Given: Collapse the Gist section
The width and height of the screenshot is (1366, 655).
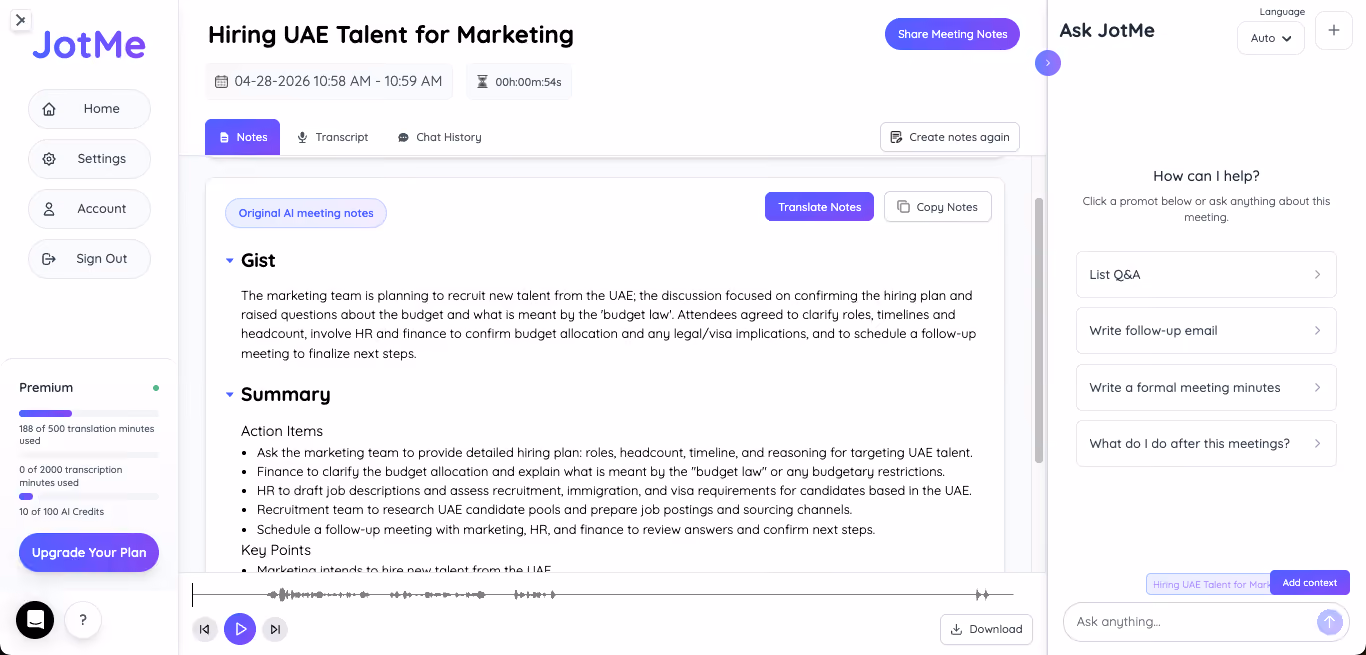Looking at the screenshot, I should 230,261.
